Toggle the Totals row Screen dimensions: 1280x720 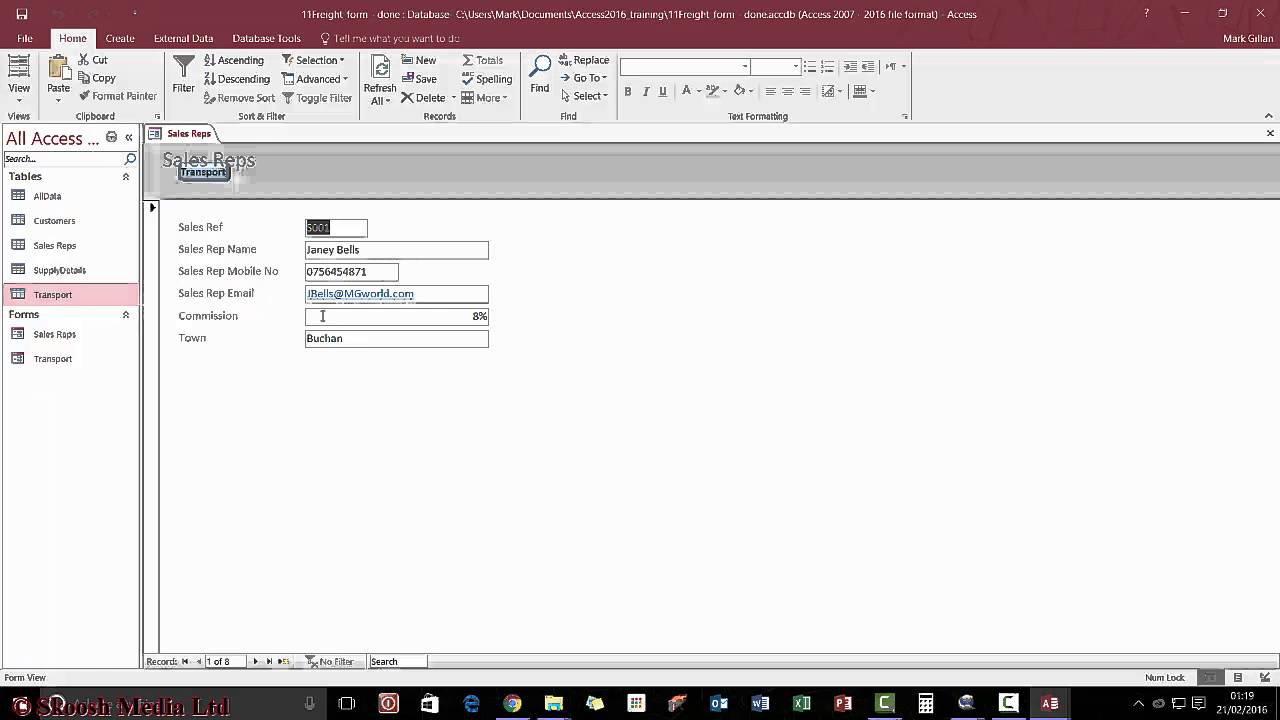pyautogui.click(x=483, y=60)
